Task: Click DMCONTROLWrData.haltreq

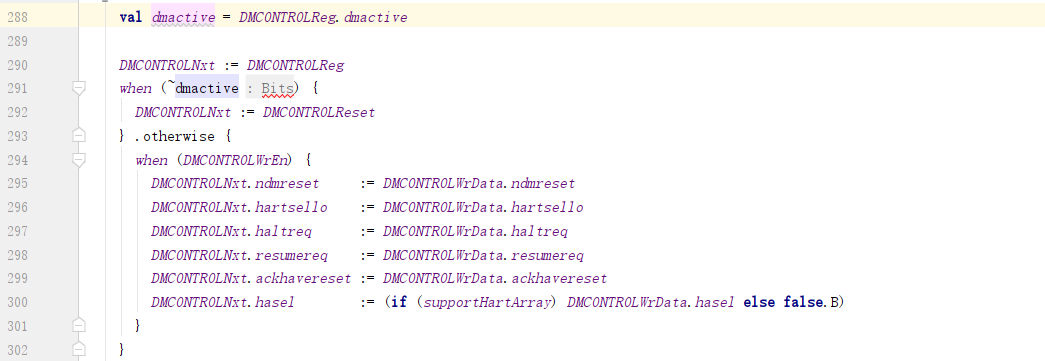Action: (x=475, y=231)
